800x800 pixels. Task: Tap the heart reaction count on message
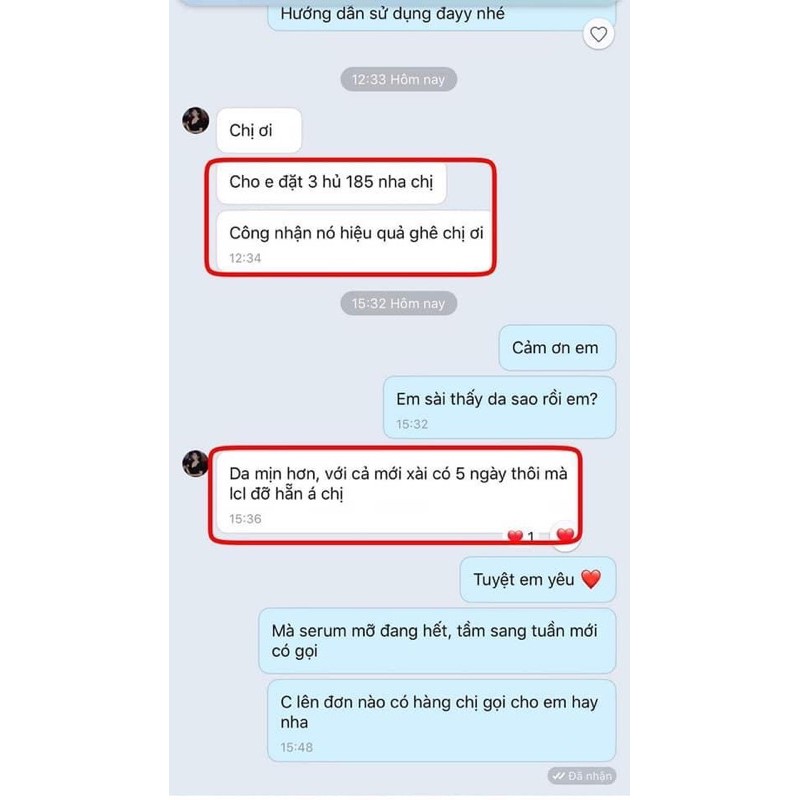coord(521,536)
